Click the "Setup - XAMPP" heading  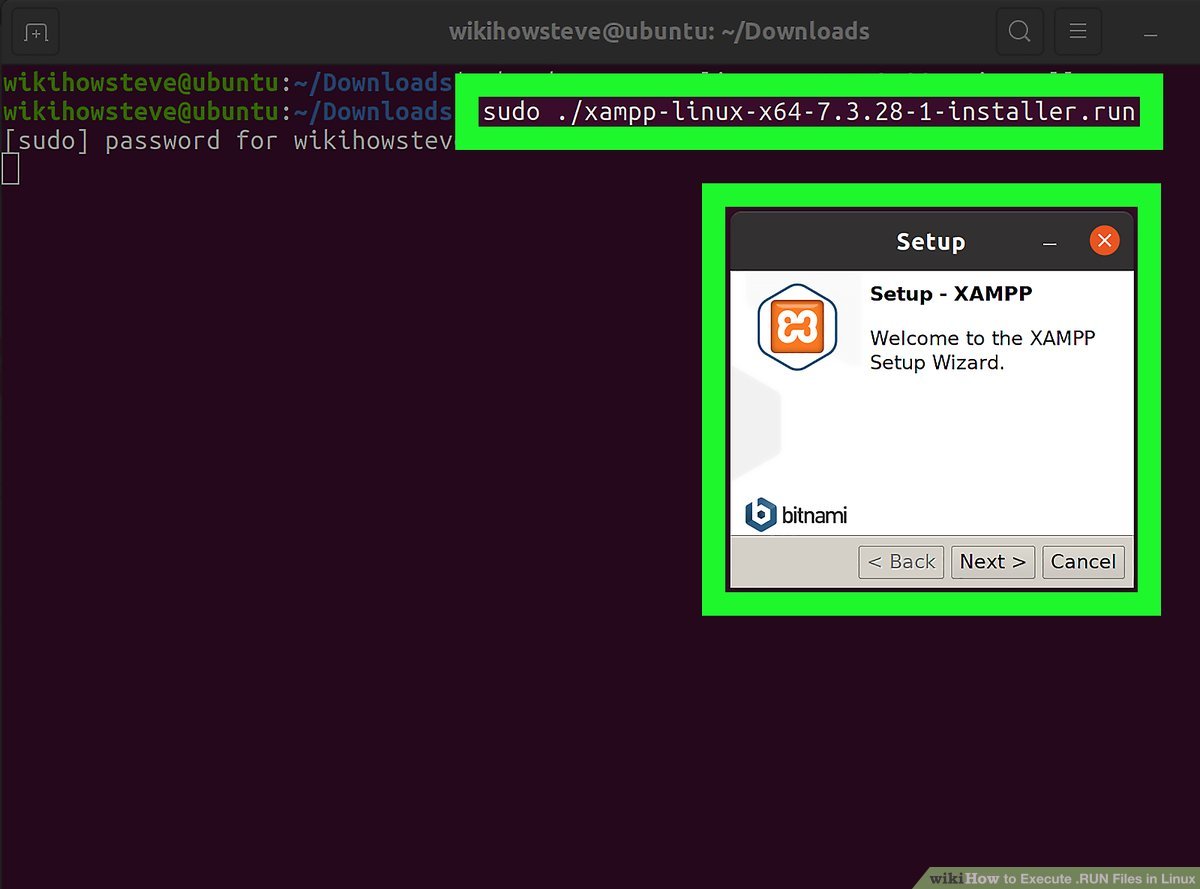pyautogui.click(x=950, y=294)
